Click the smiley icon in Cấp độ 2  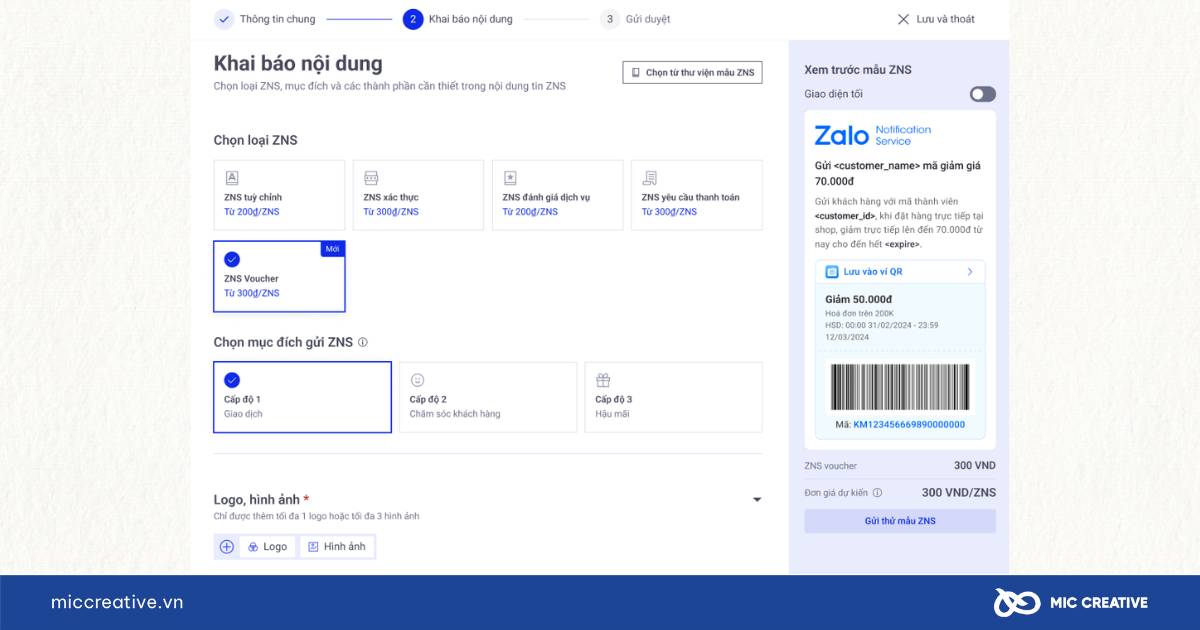click(417, 380)
